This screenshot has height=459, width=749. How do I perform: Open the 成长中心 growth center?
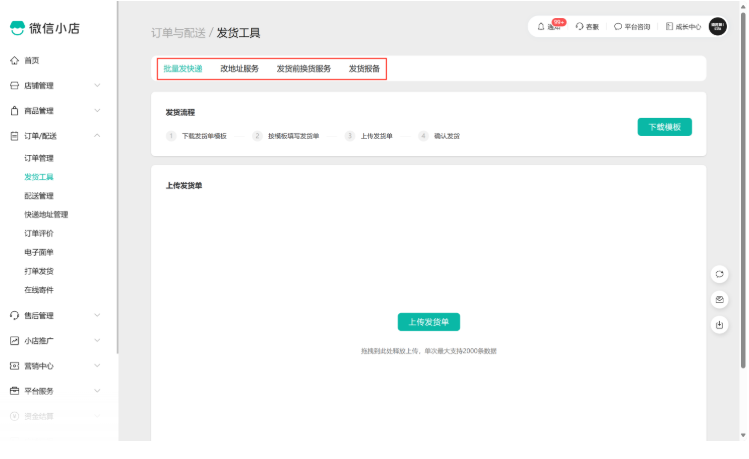coord(682,27)
